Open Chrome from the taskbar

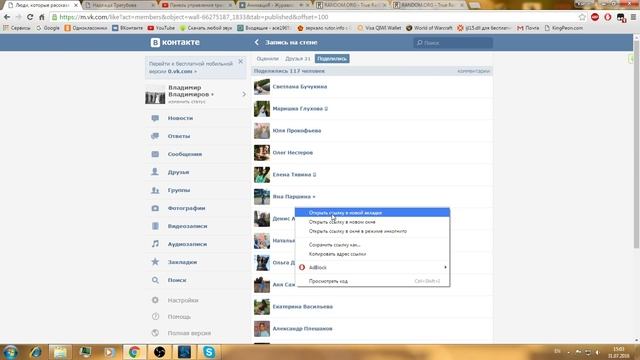pos(134,352)
